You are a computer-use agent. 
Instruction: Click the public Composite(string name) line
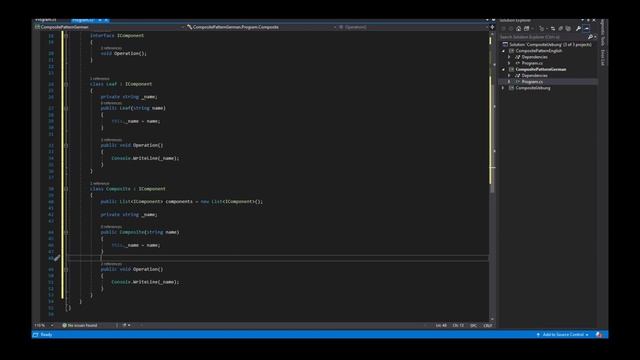(140, 232)
